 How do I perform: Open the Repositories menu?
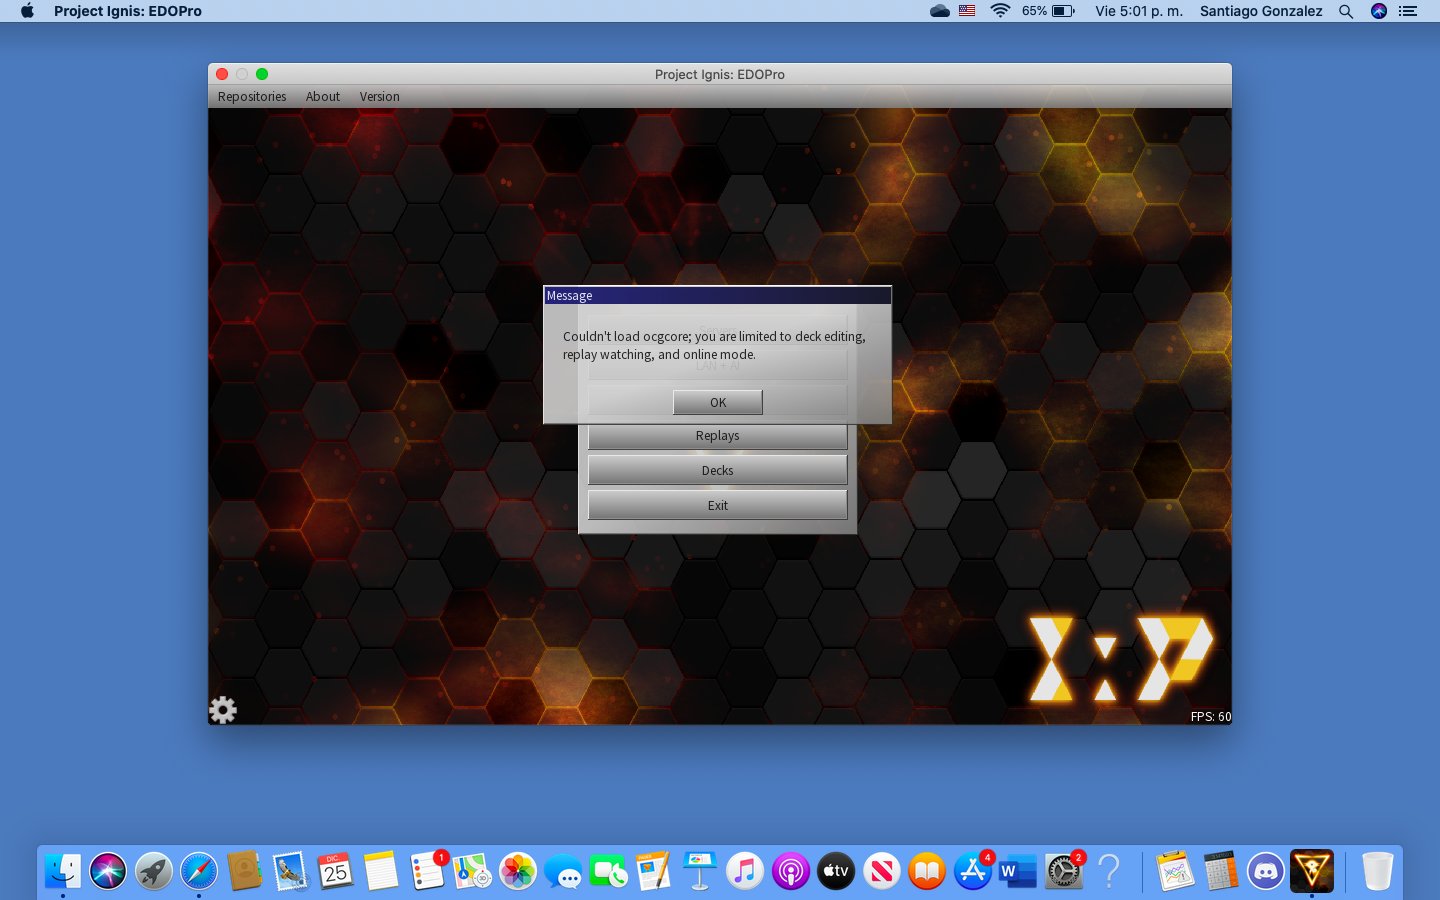point(251,96)
